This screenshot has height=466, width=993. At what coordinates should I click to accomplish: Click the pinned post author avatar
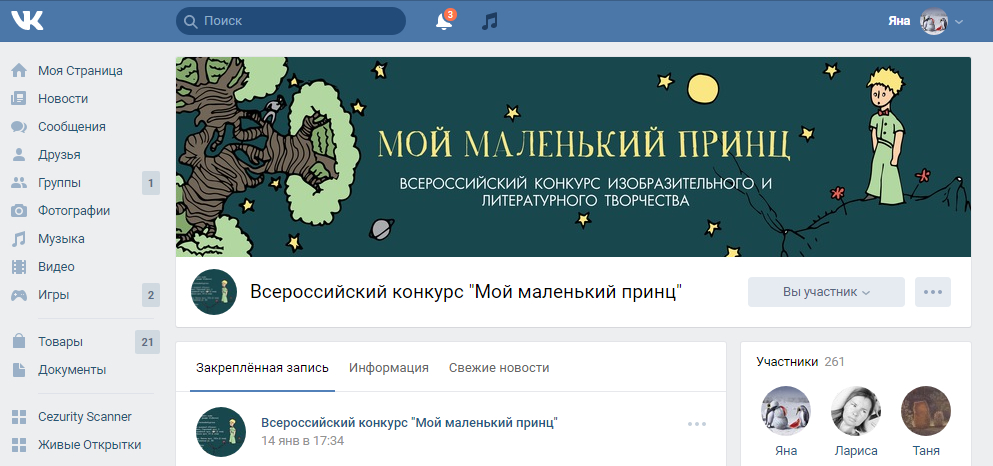220,432
